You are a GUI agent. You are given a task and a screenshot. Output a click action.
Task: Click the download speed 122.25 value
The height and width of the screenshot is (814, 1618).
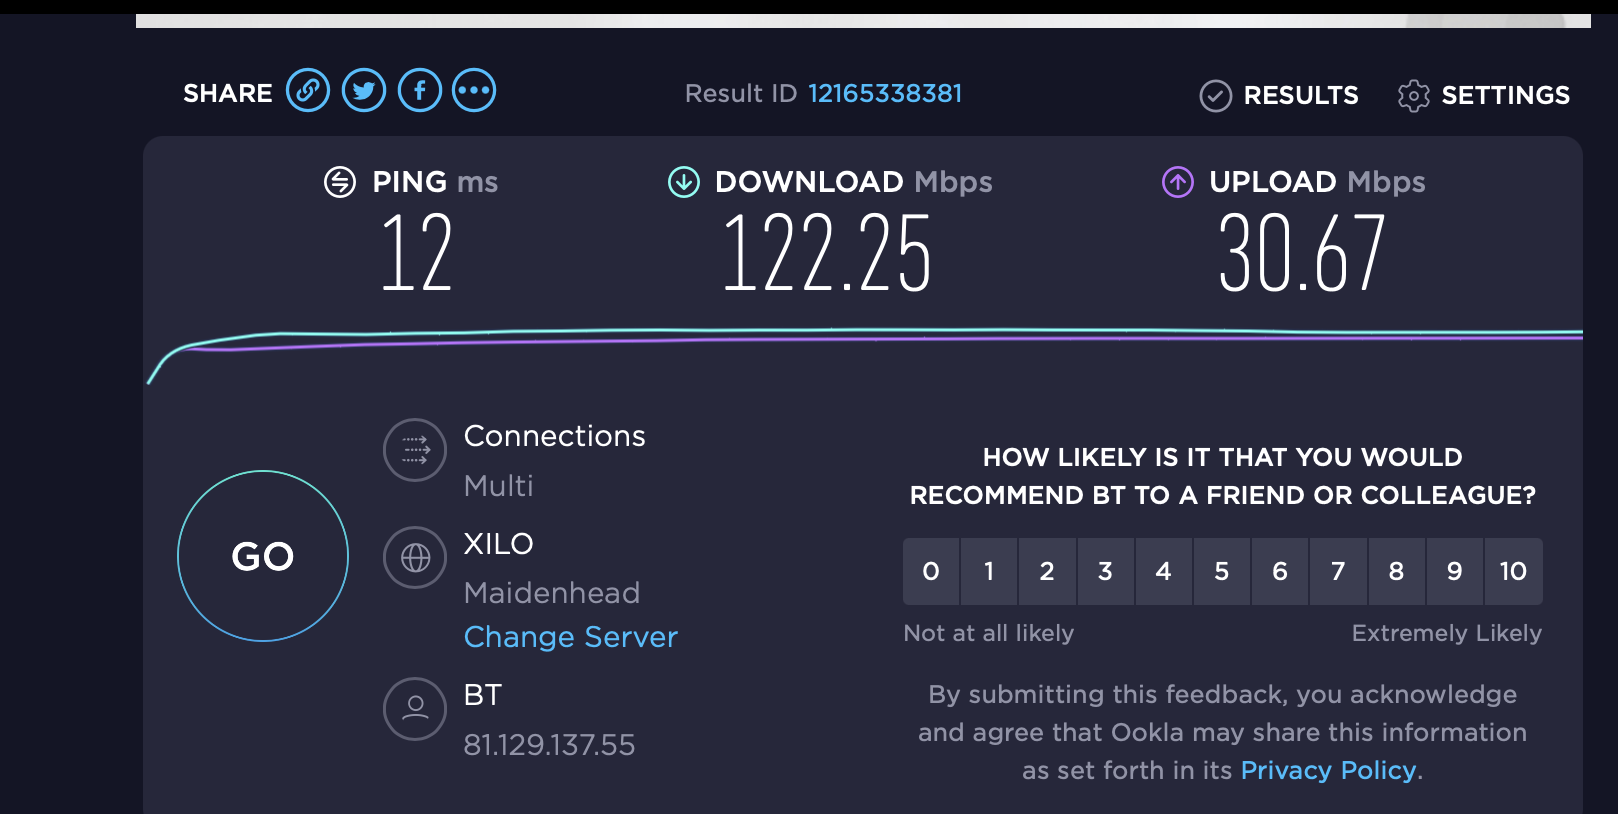pos(827,254)
